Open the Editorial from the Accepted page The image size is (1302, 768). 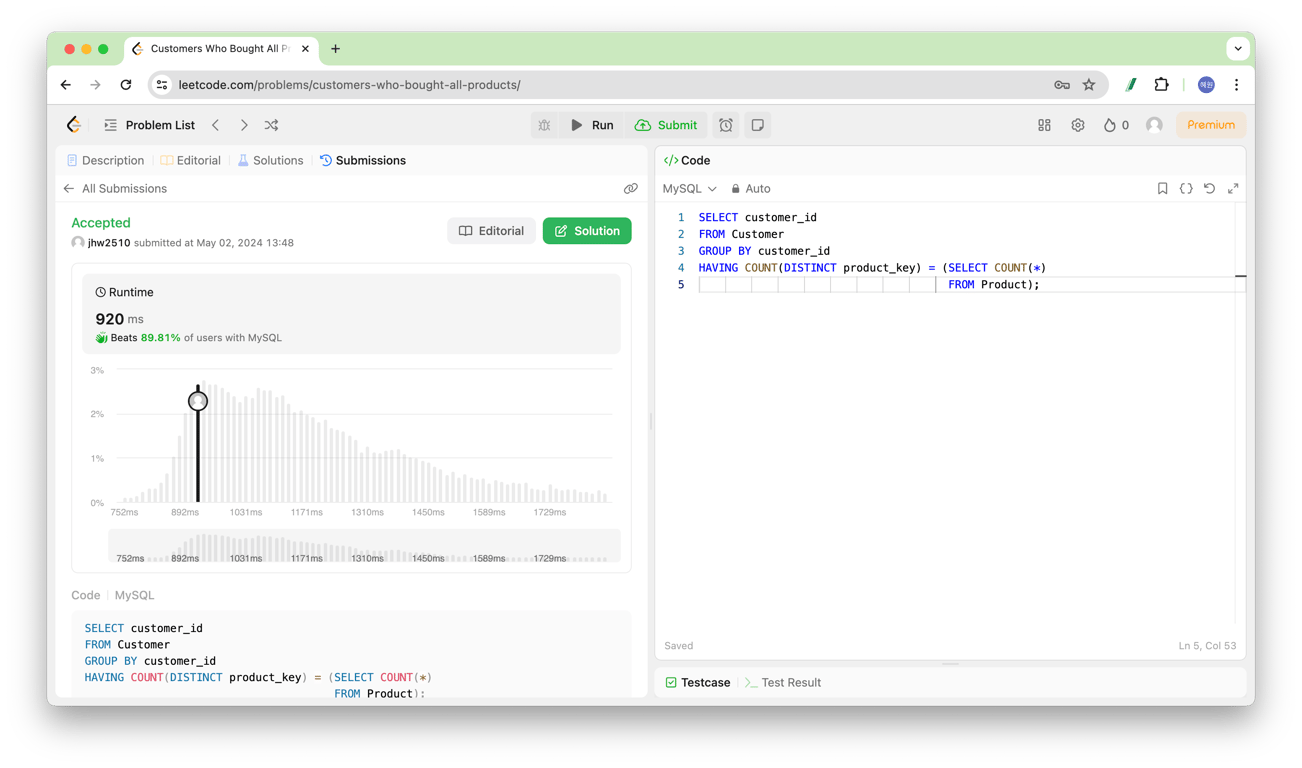[x=491, y=230]
